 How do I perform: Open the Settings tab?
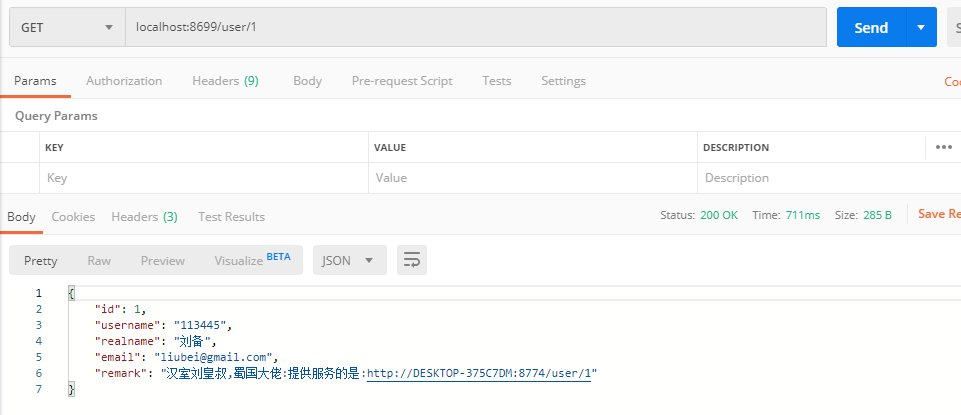pyautogui.click(x=563, y=81)
